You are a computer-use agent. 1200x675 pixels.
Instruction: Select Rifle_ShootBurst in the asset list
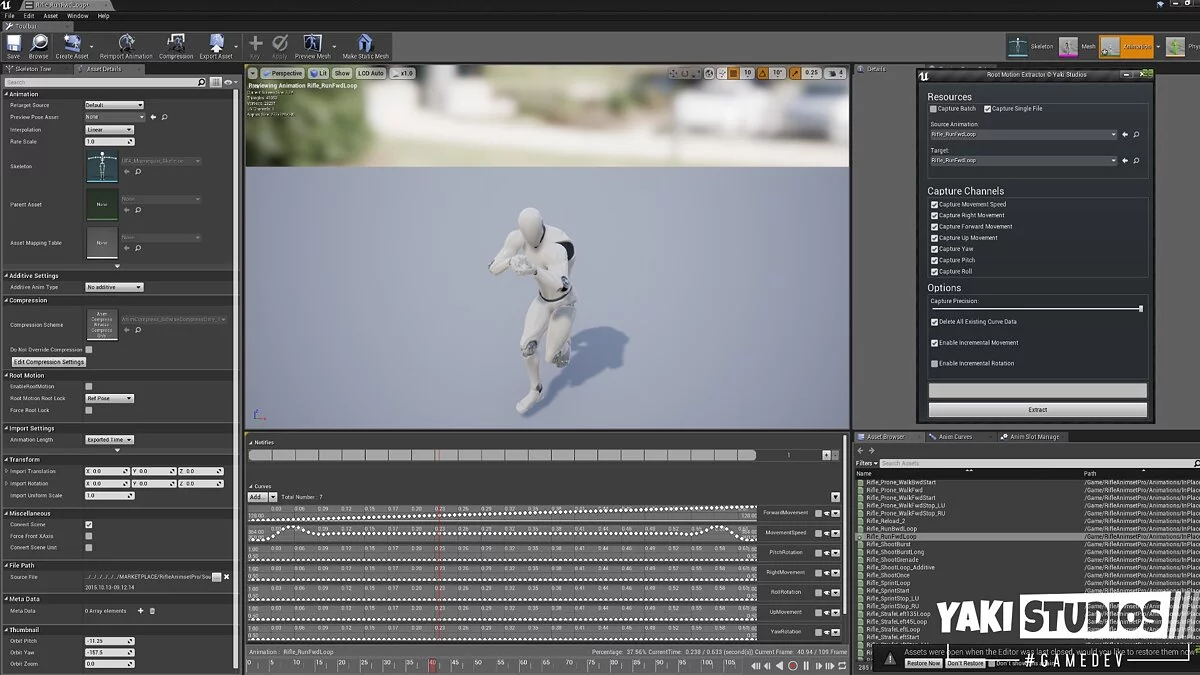[888, 544]
